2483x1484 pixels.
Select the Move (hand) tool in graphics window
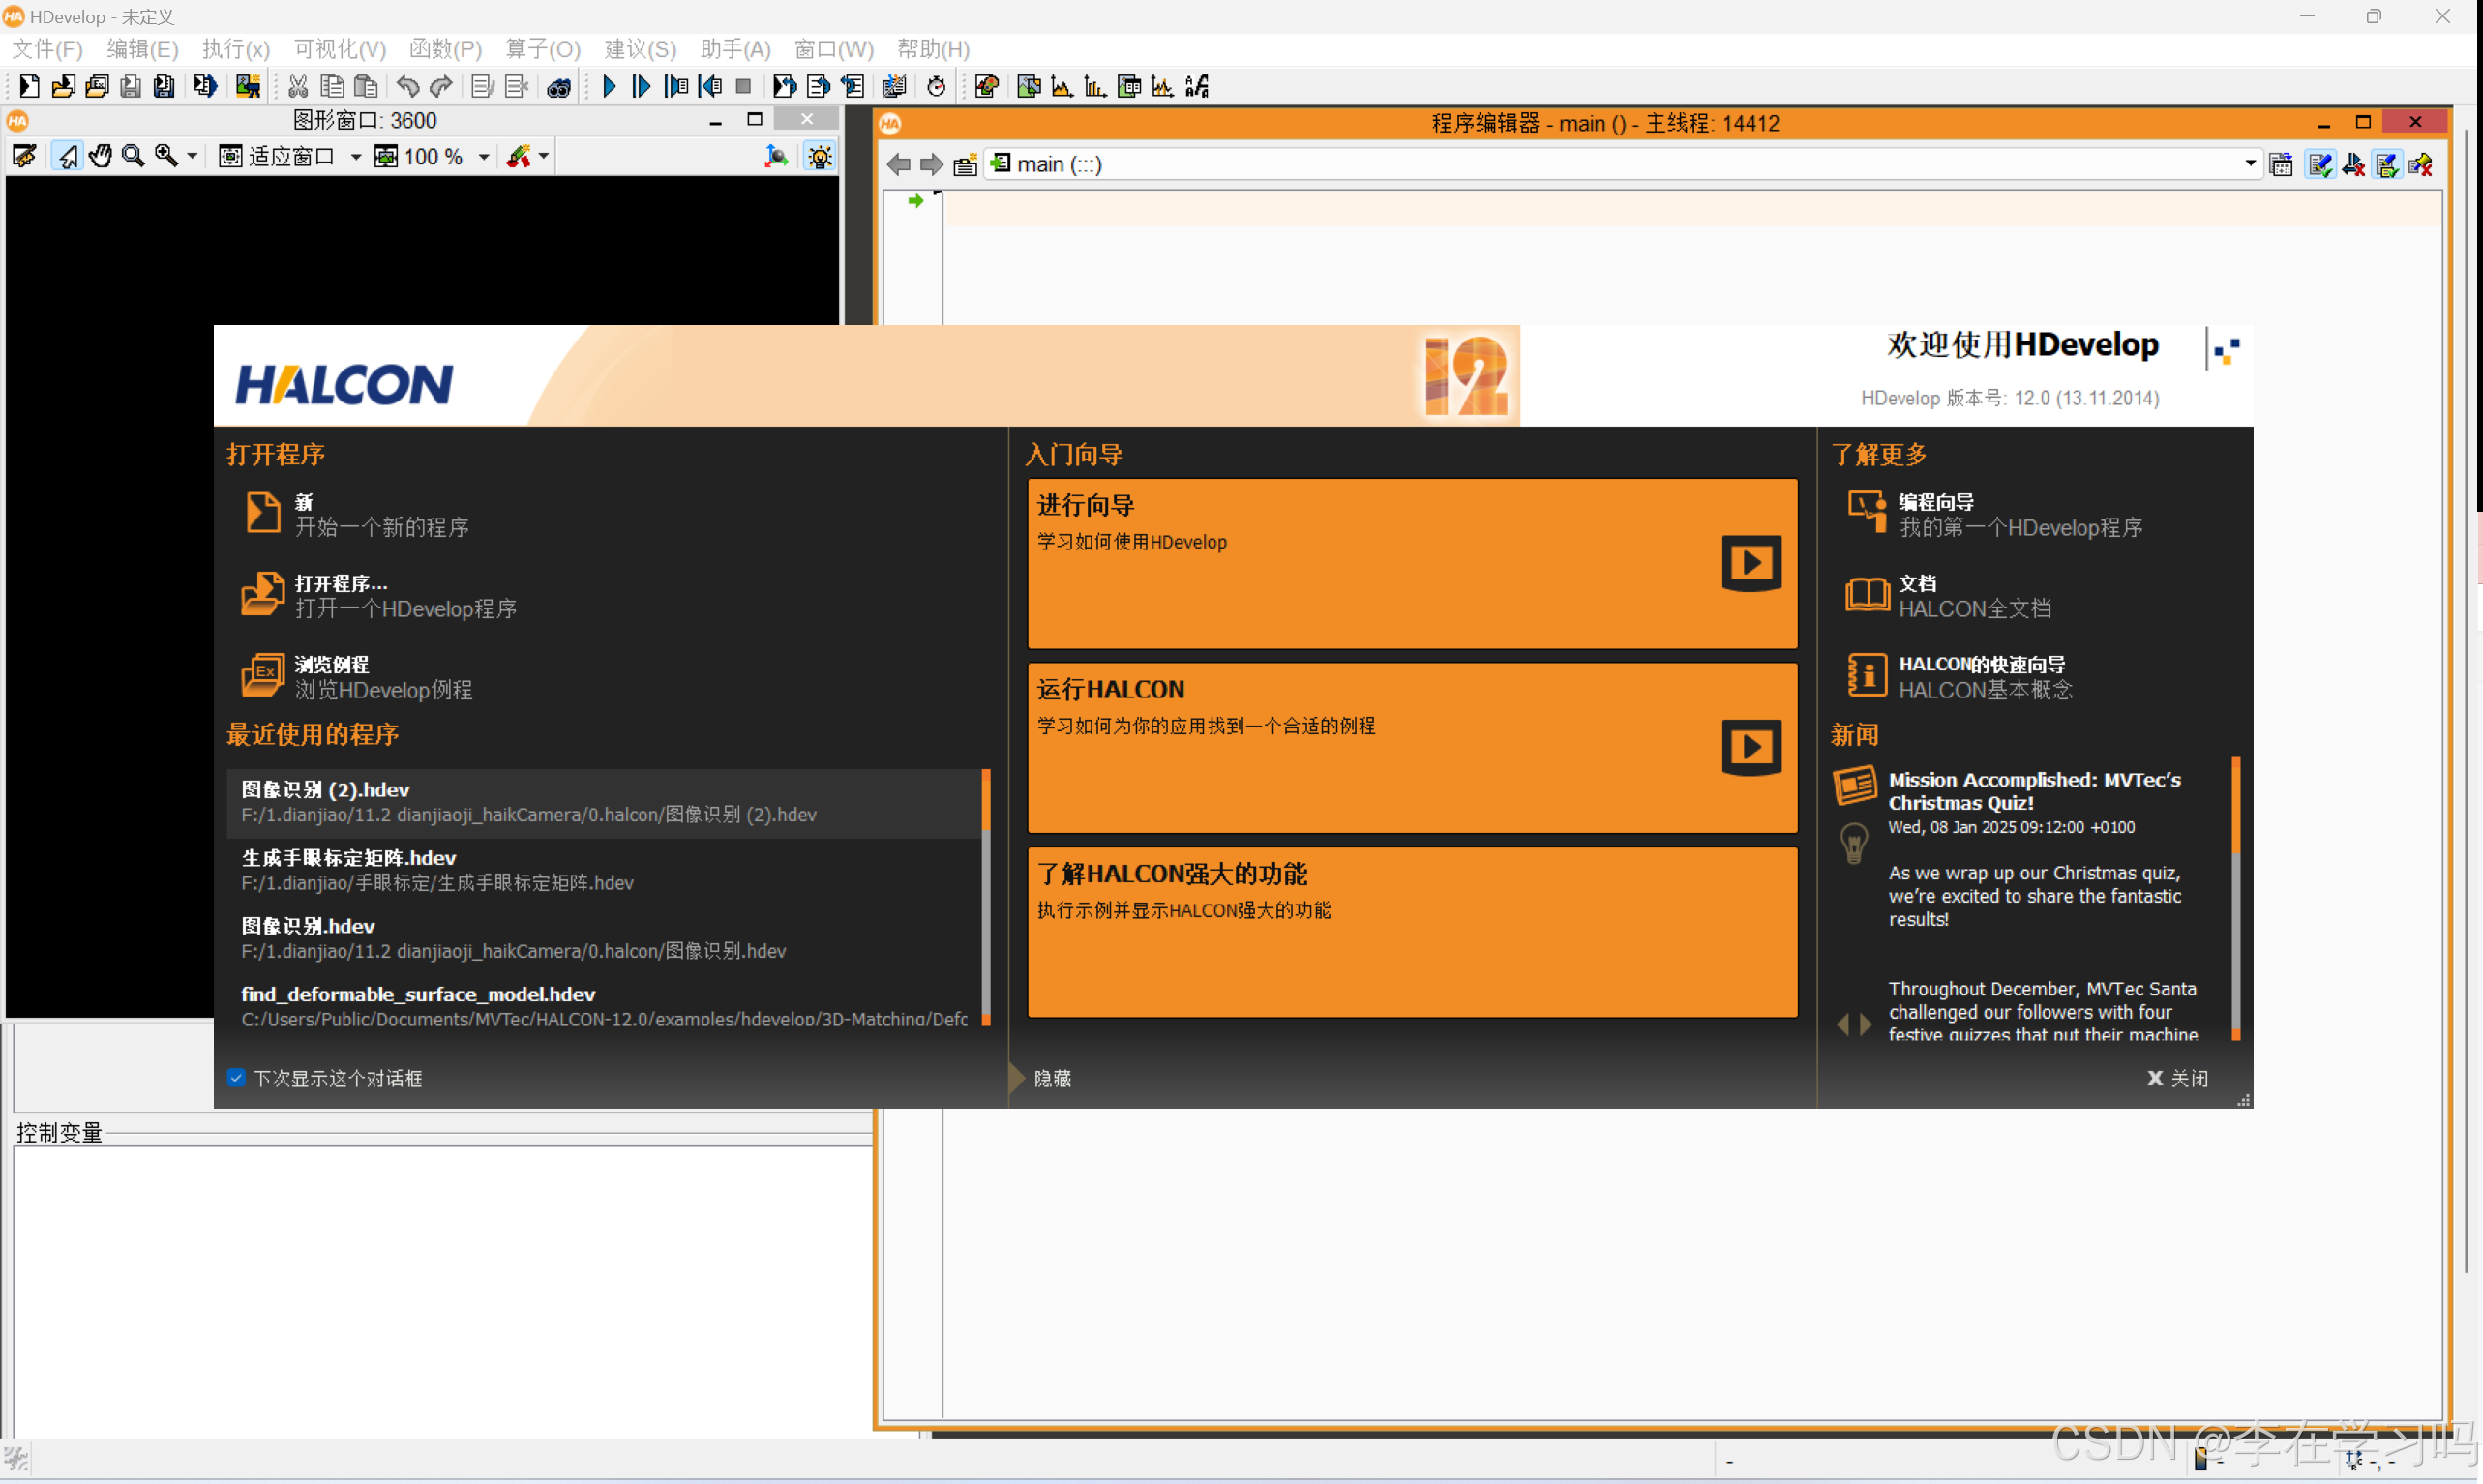[x=99, y=156]
